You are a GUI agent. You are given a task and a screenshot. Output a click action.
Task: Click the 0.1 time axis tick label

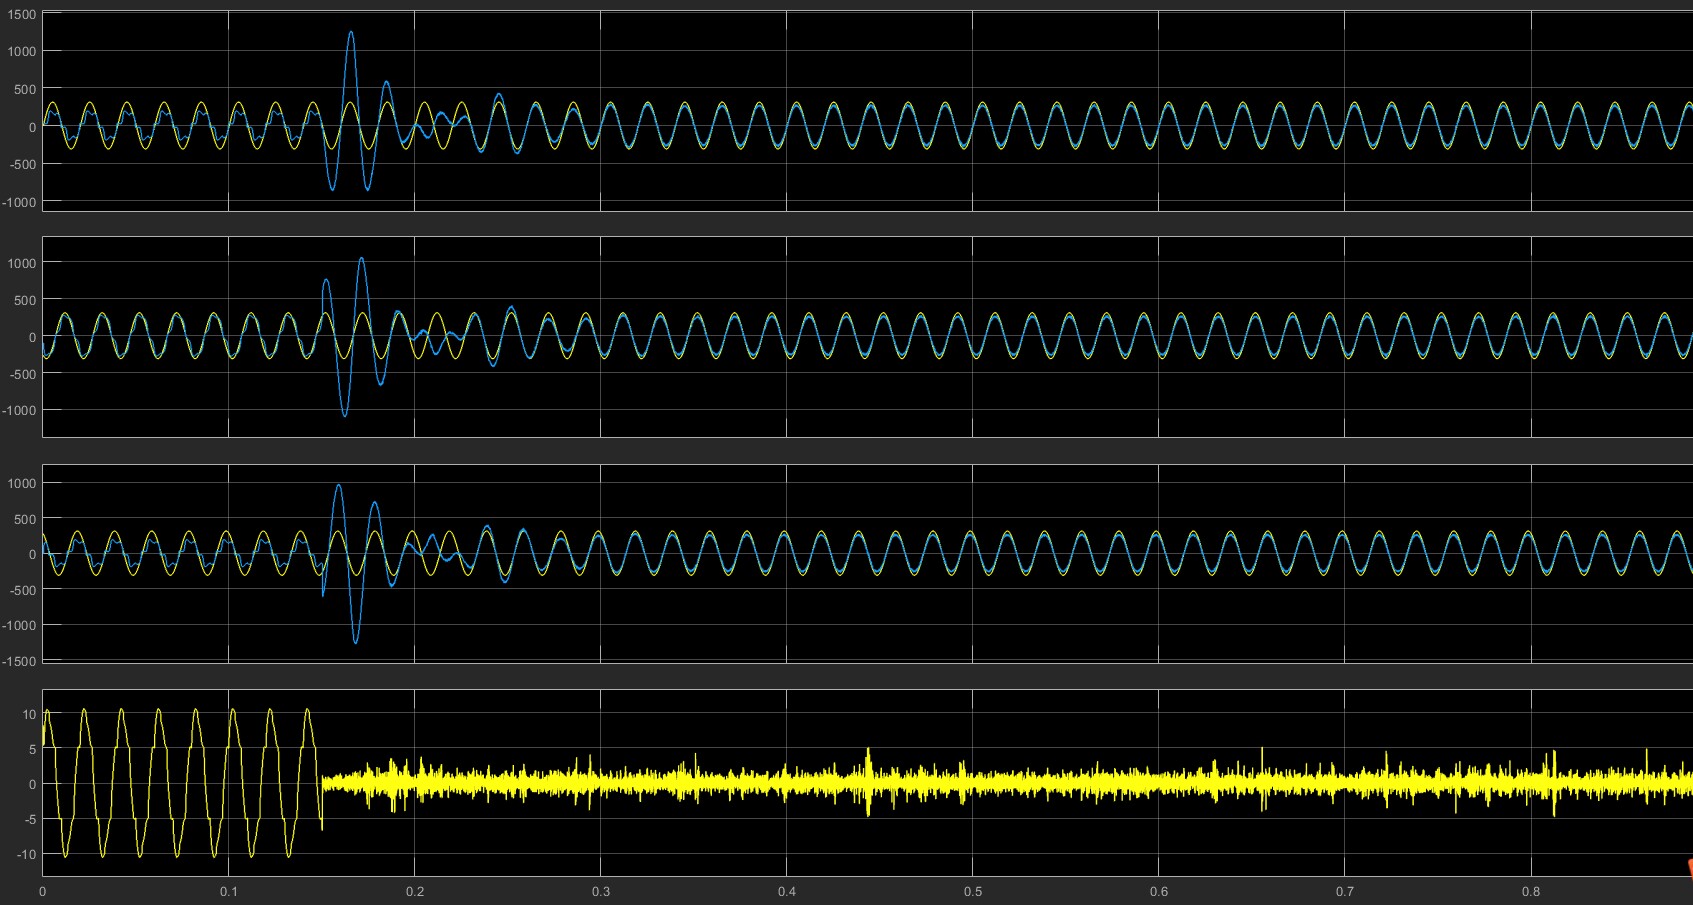(229, 892)
